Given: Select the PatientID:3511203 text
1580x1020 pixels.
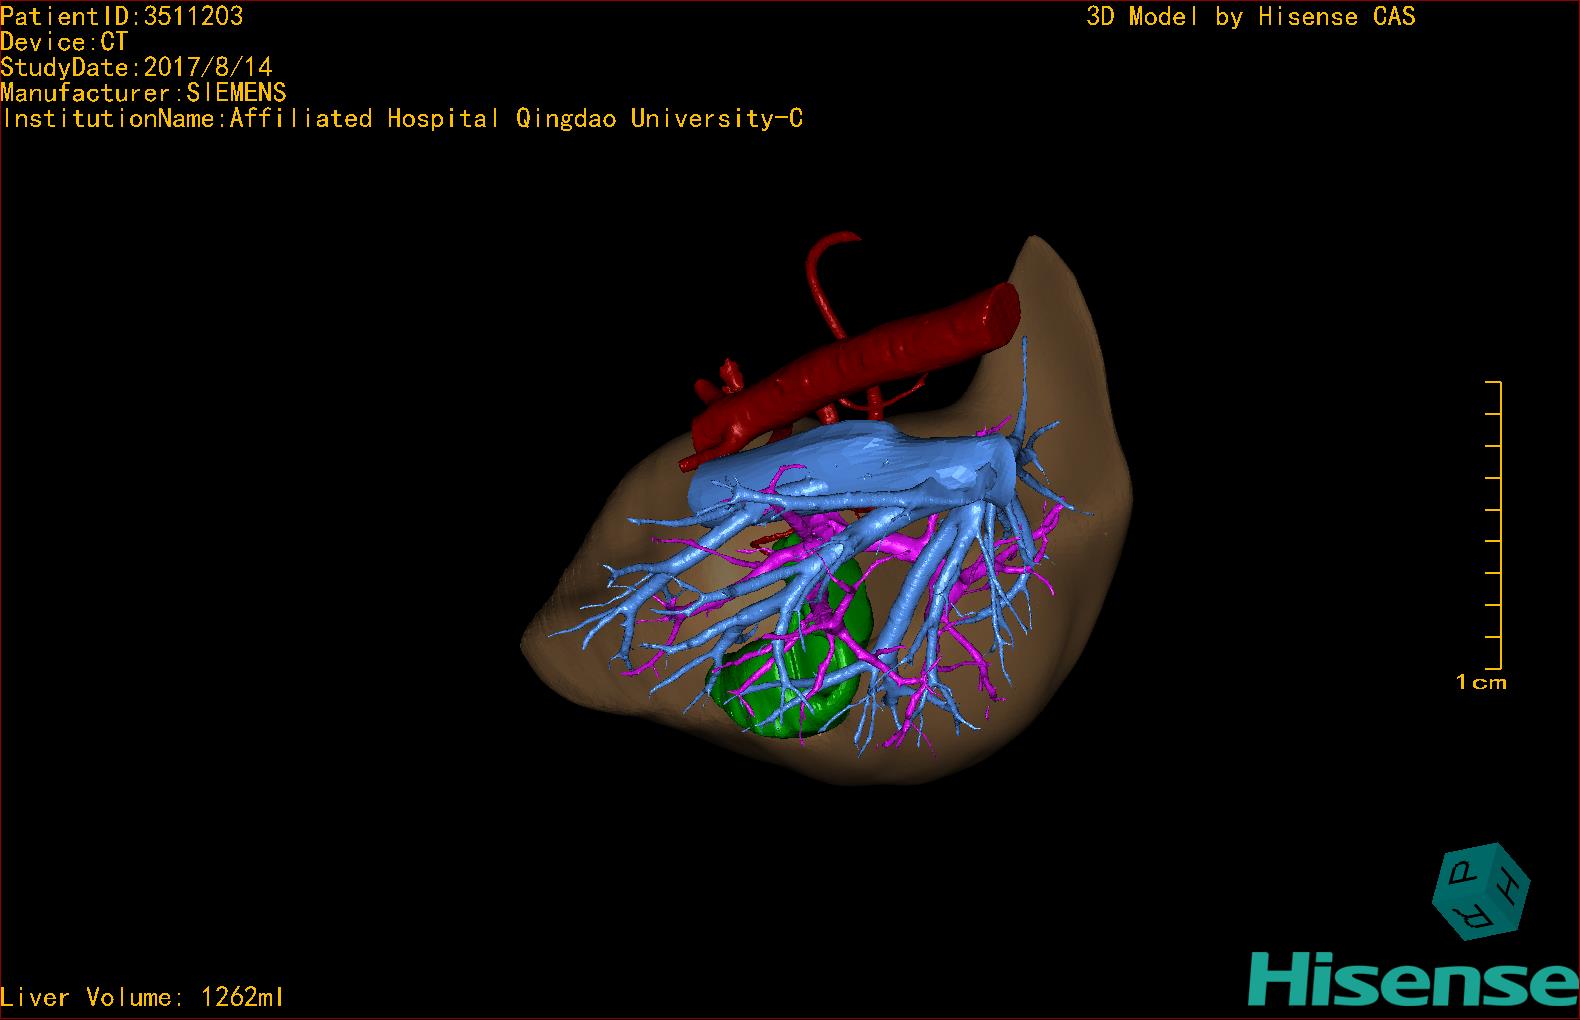Looking at the screenshot, I should [x=122, y=16].
